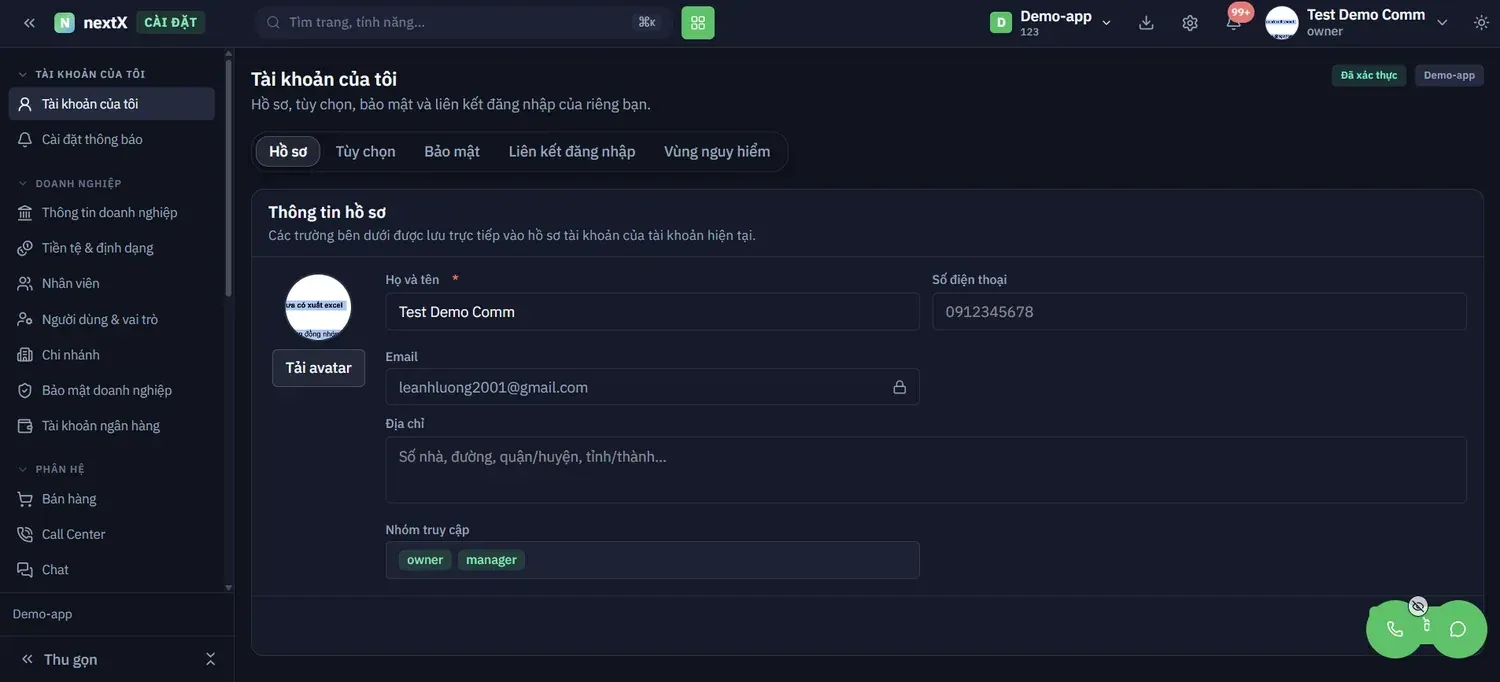Click the Bán hàng cart icon

point(25,499)
